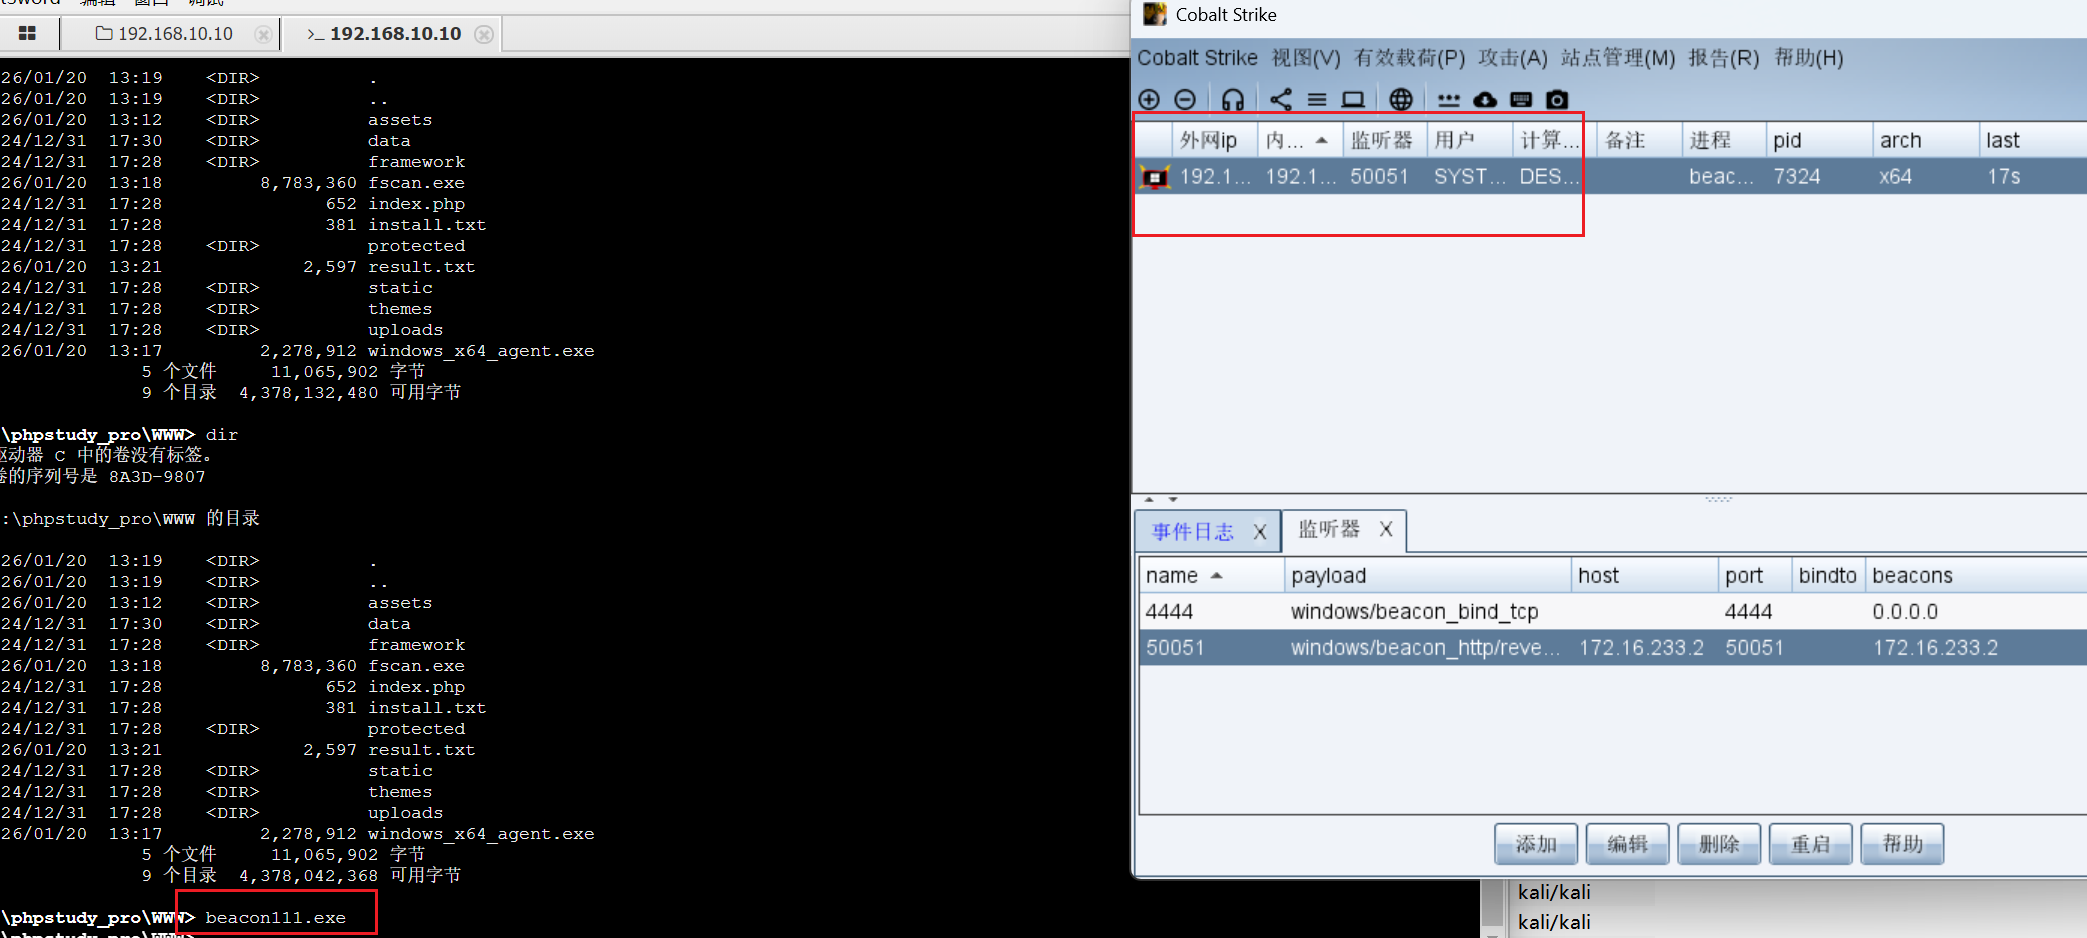The width and height of the screenshot is (2087, 938).
Task: Toggle sort on listeners name column
Action: [1211, 576]
